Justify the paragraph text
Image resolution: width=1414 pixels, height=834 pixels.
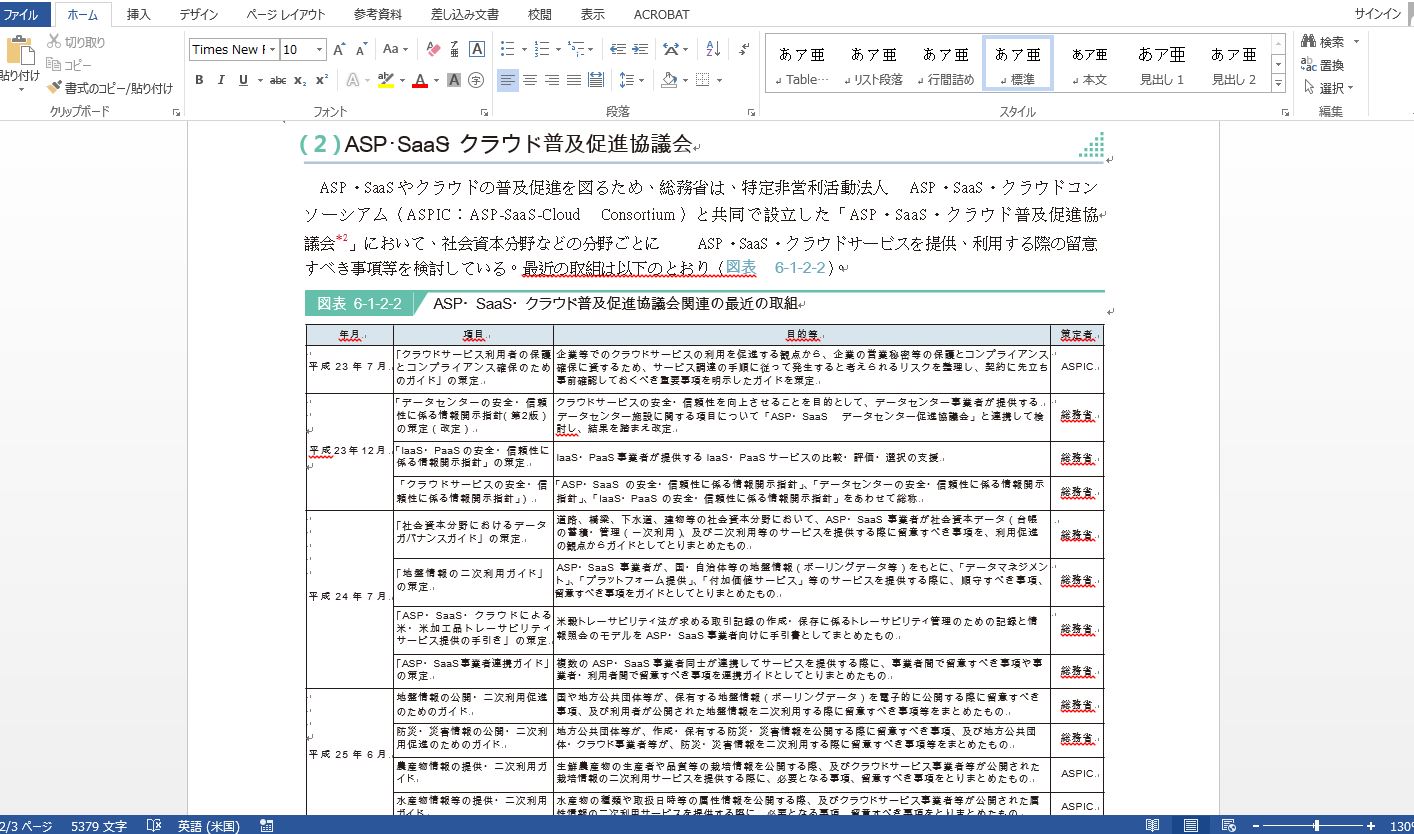tap(574, 80)
